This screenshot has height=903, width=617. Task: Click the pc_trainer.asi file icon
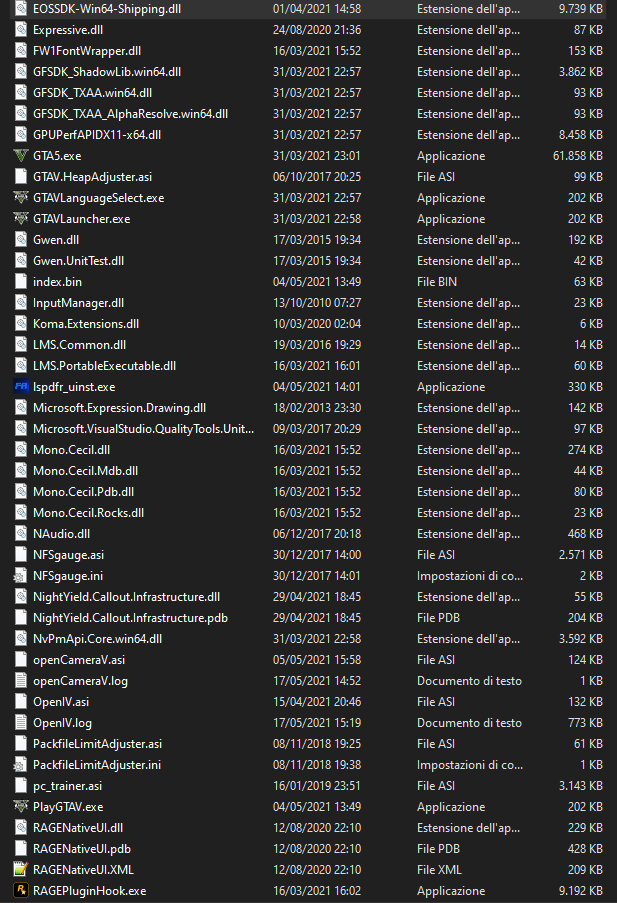(x=21, y=786)
